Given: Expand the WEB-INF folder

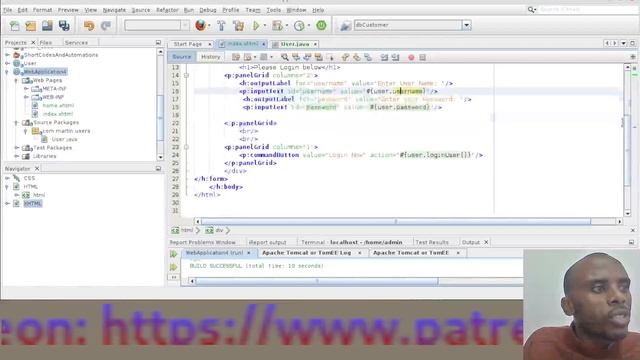Looking at the screenshot, I should [26, 97].
